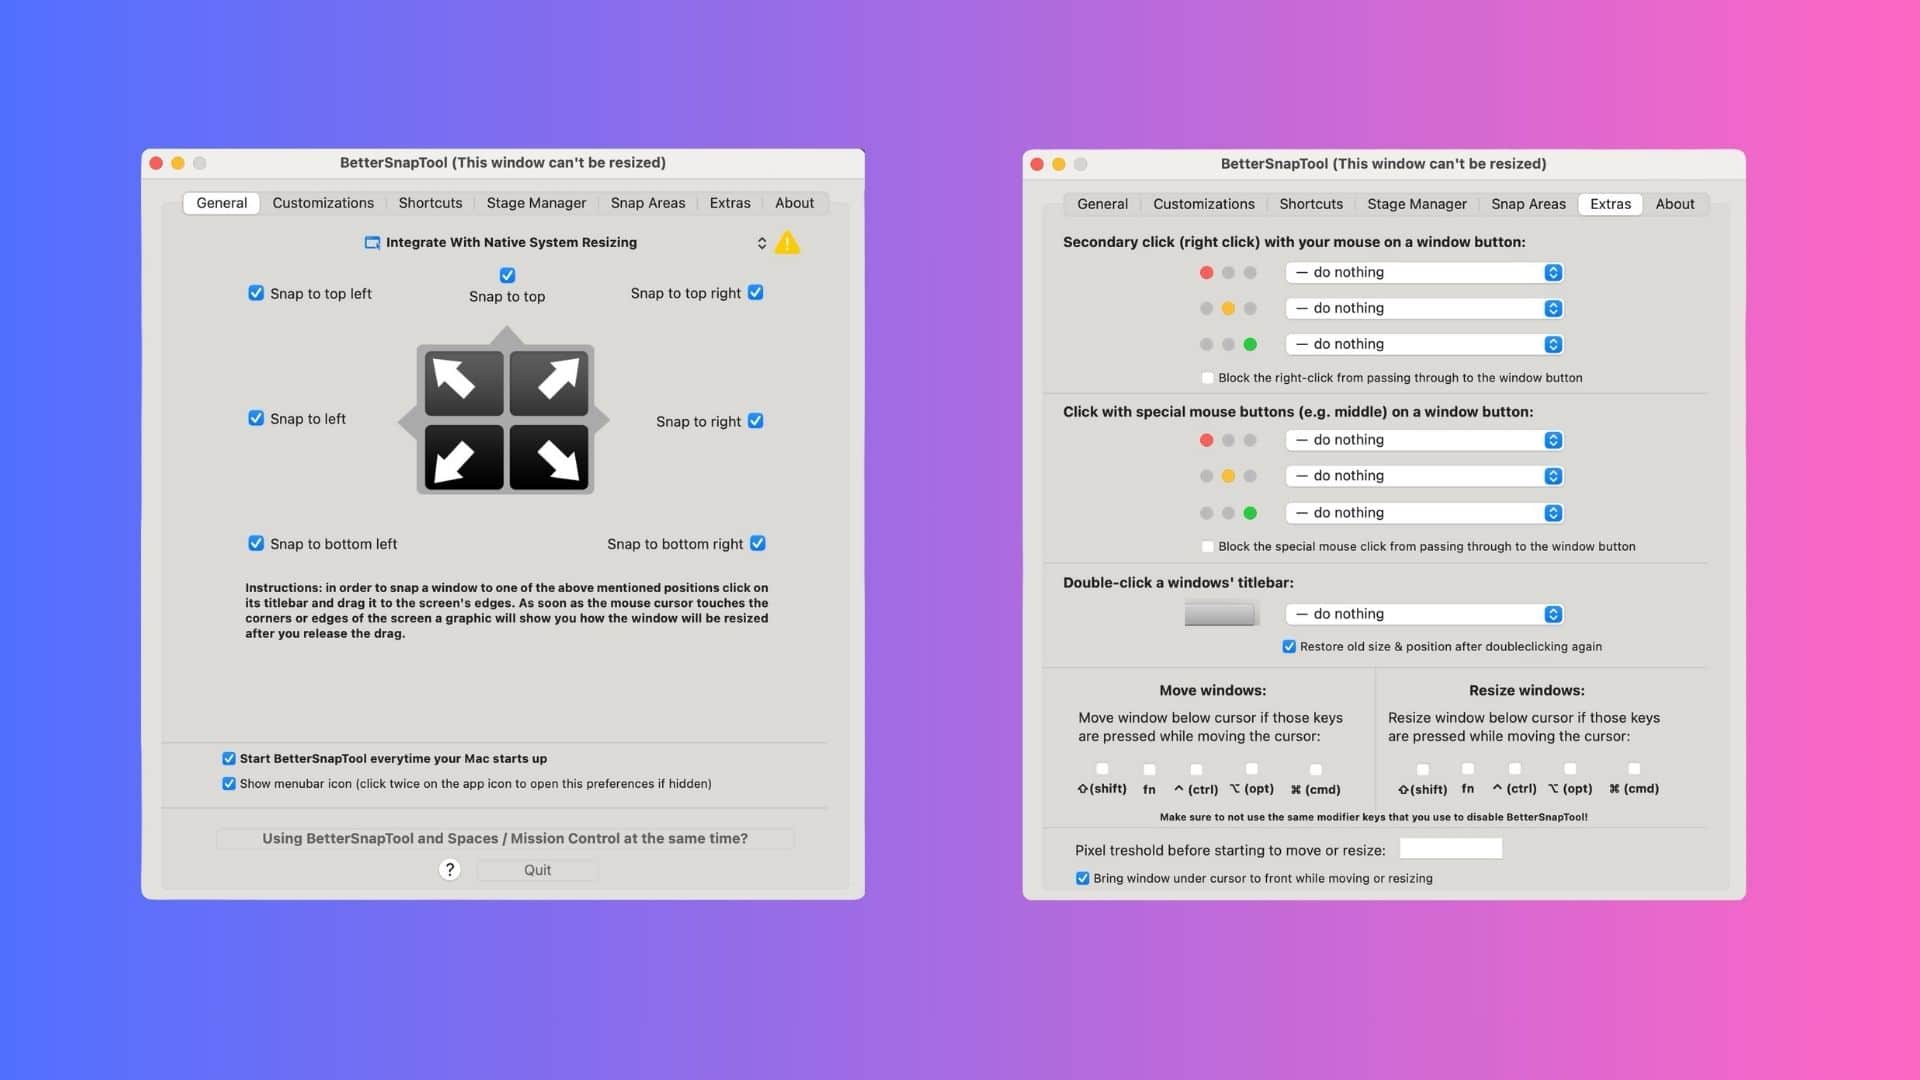Viewport: 1920px width, 1080px height.
Task: Click the help question mark icon
Action: (x=450, y=869)
